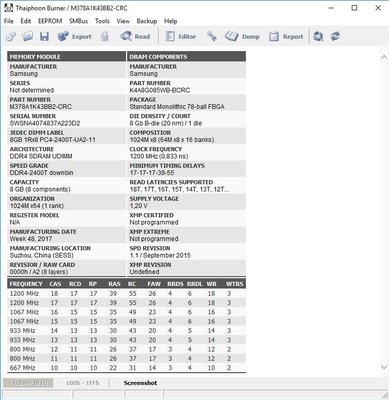Click the wrench tools icon
Viewport: 389px width, 400px height.
click(212, 36)
